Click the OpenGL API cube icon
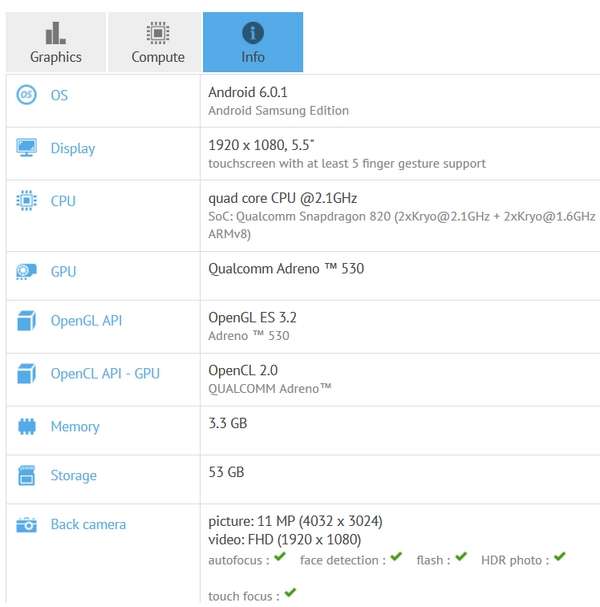Viewport: 600px width, 607px height. [x=26, y=321]
